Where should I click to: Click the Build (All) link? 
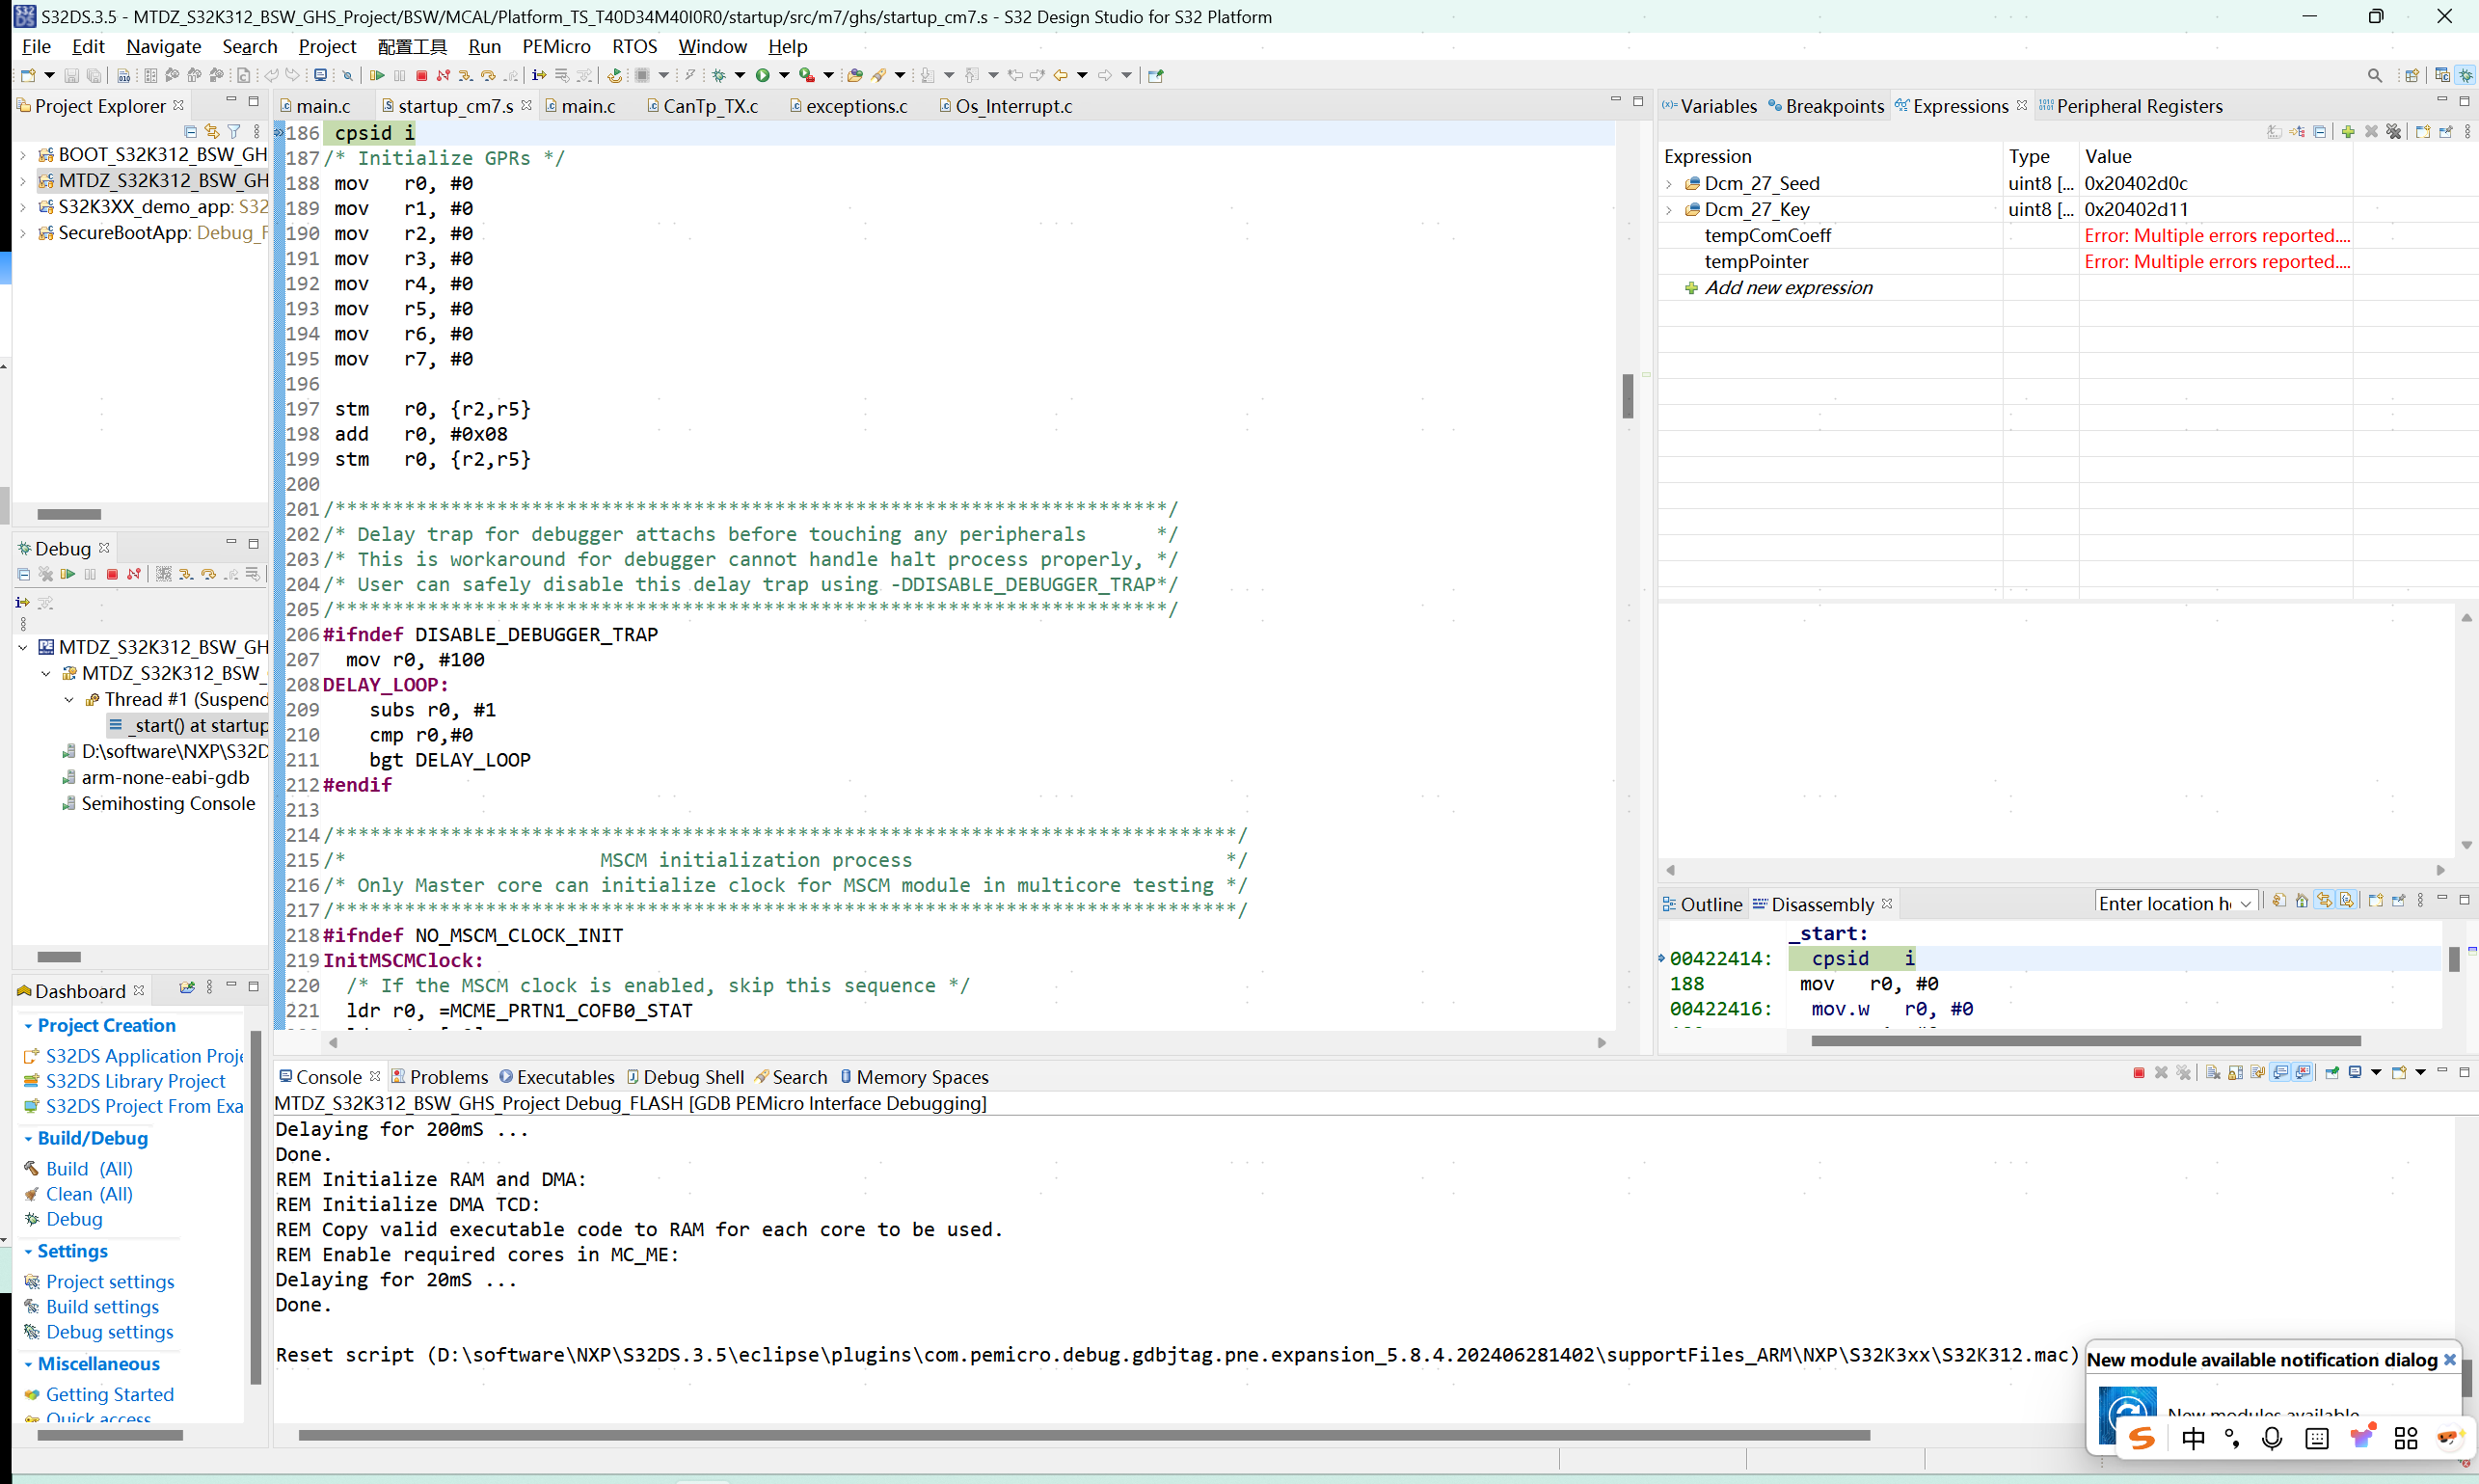[89, 1168]
